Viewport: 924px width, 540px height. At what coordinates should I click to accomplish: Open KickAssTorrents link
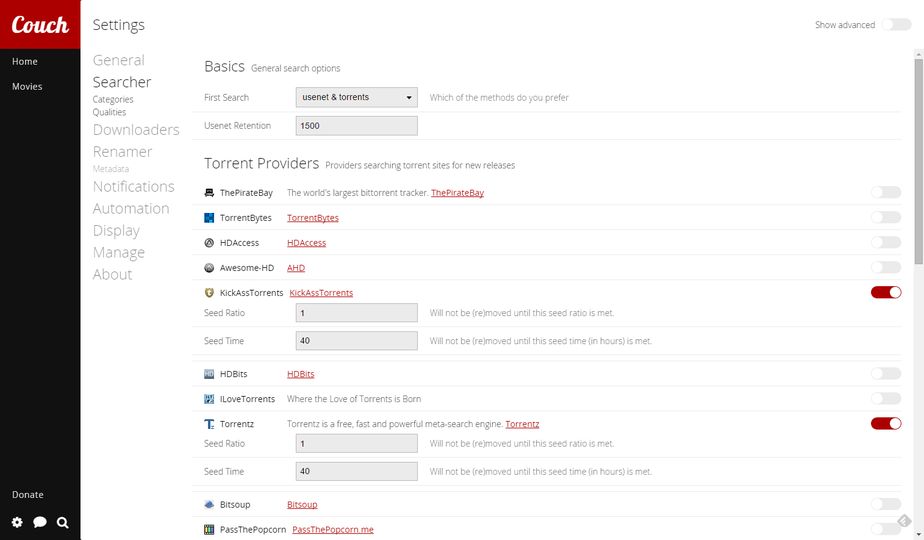[x=321, y=293]
